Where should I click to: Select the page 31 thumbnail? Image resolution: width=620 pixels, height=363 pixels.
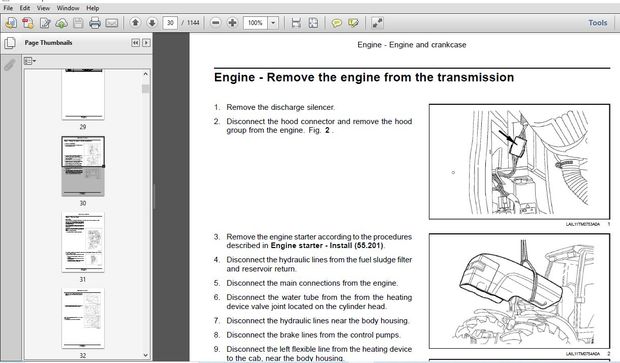[83, 242]
